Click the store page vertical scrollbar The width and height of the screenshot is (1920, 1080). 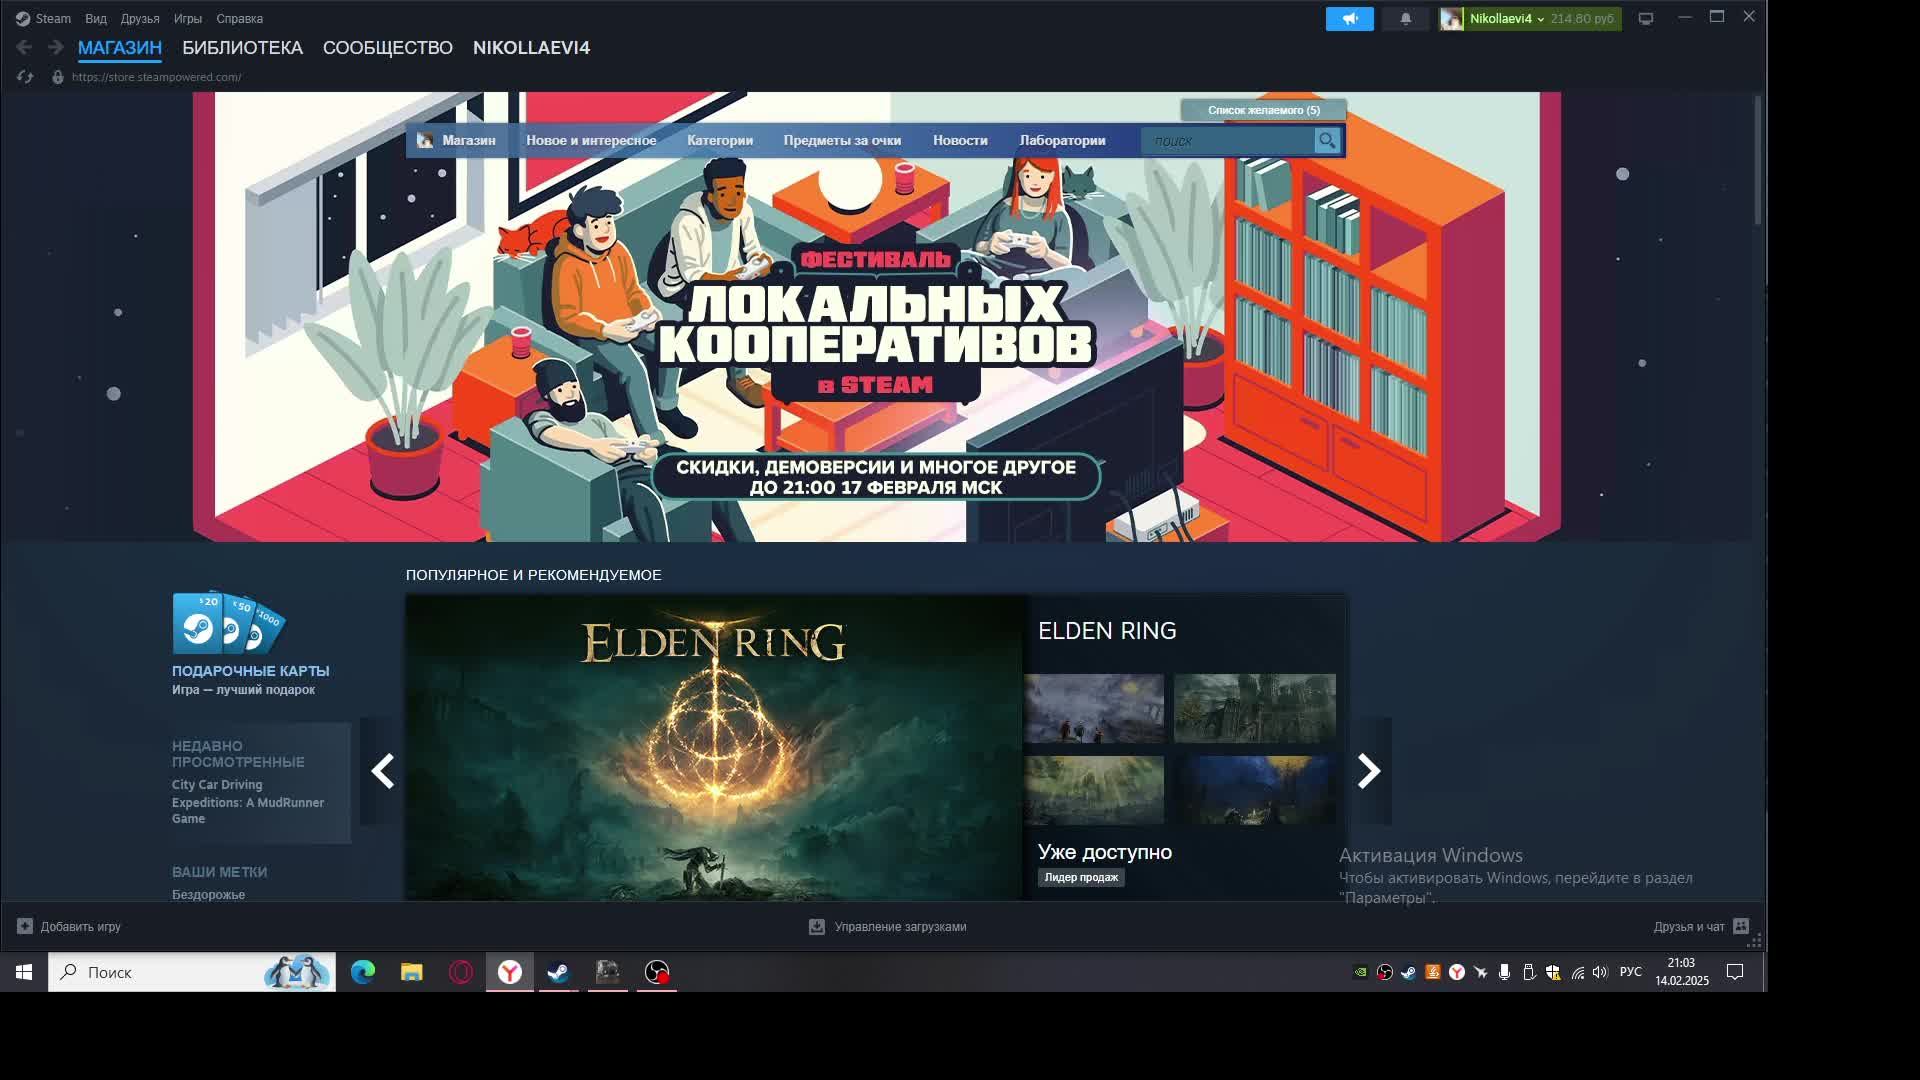pyautogui.click(x=1757, y=160)
